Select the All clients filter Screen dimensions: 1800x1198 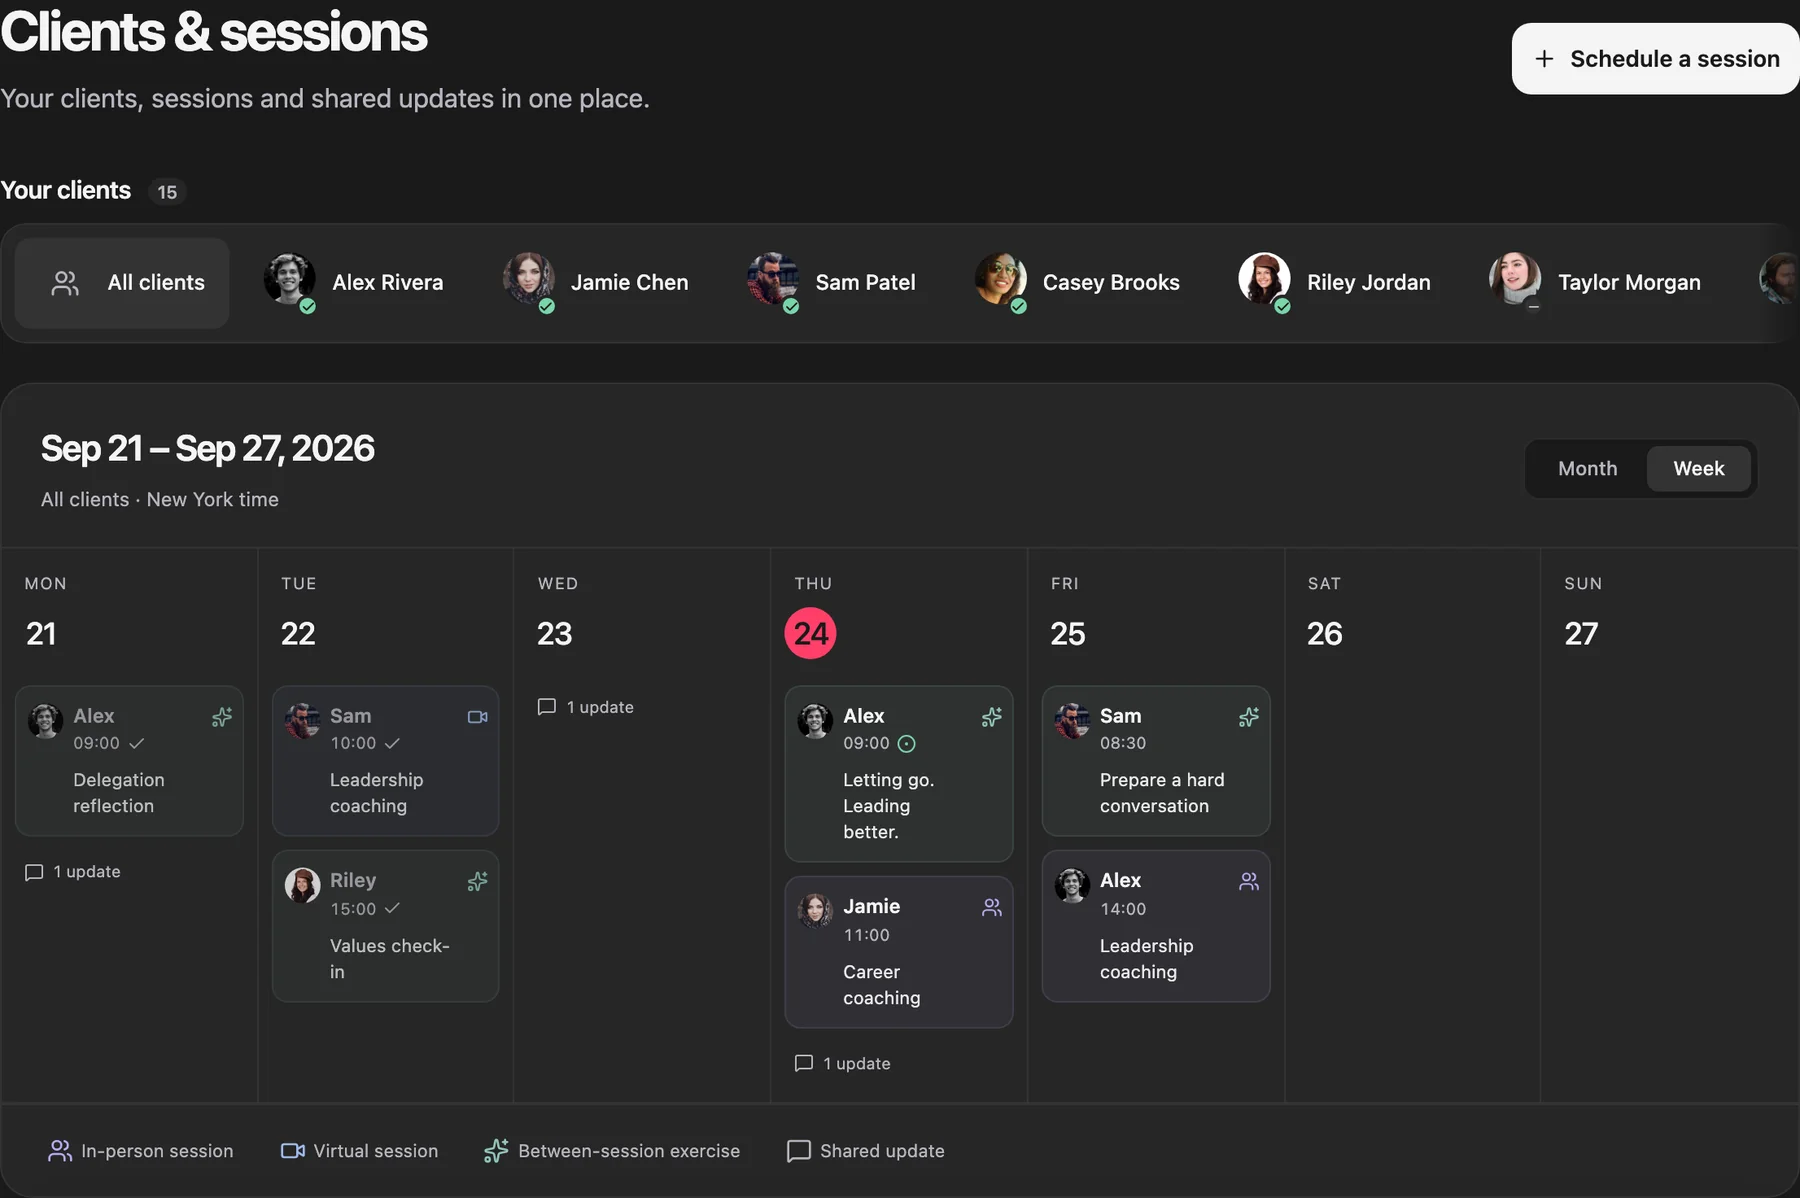(122, 283)
